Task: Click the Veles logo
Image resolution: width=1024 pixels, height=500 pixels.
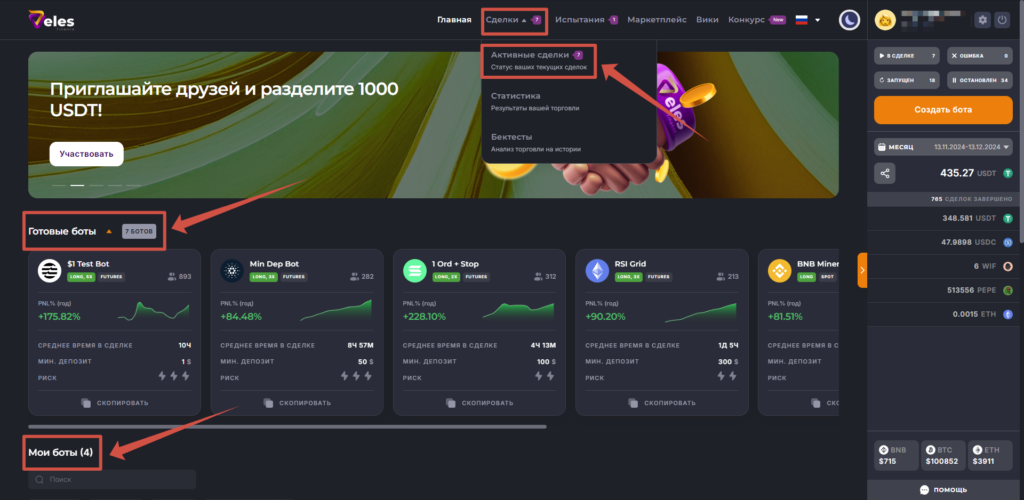Action: 50,20
